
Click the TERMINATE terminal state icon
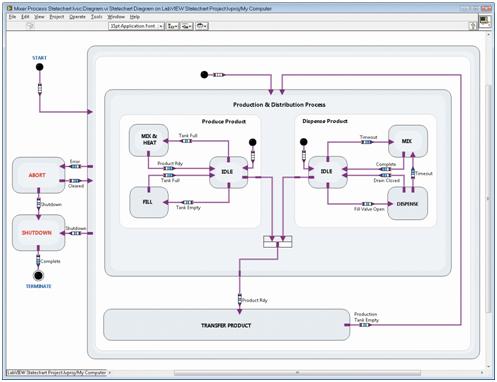pyautogui.click(x=38, y=276)
